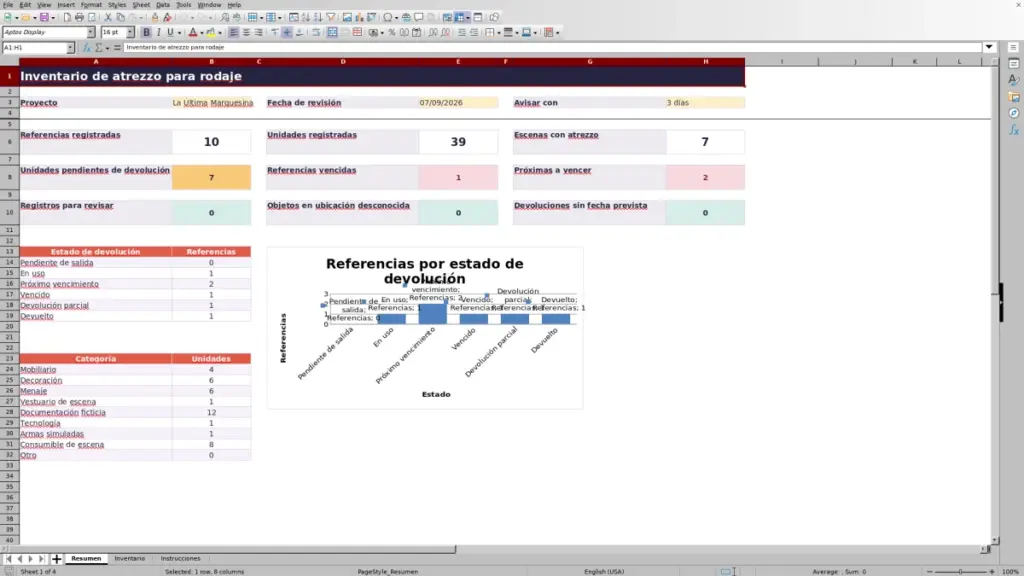Select the Resumen sheet tab
The height and width of the screenshot is (576, 1024).
(86, 558)
